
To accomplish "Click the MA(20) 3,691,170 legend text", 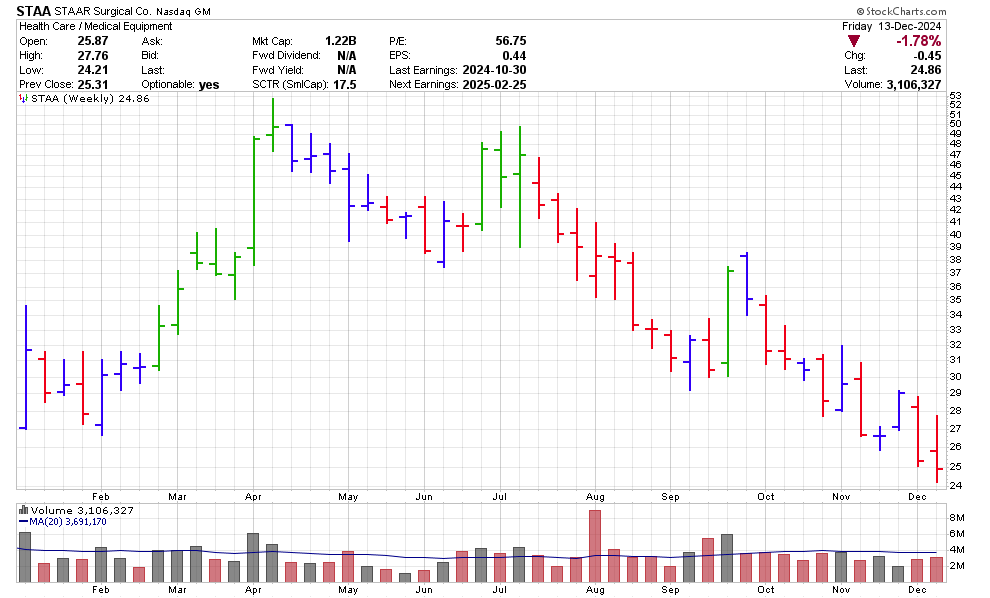I will click(x=68, y=522).
